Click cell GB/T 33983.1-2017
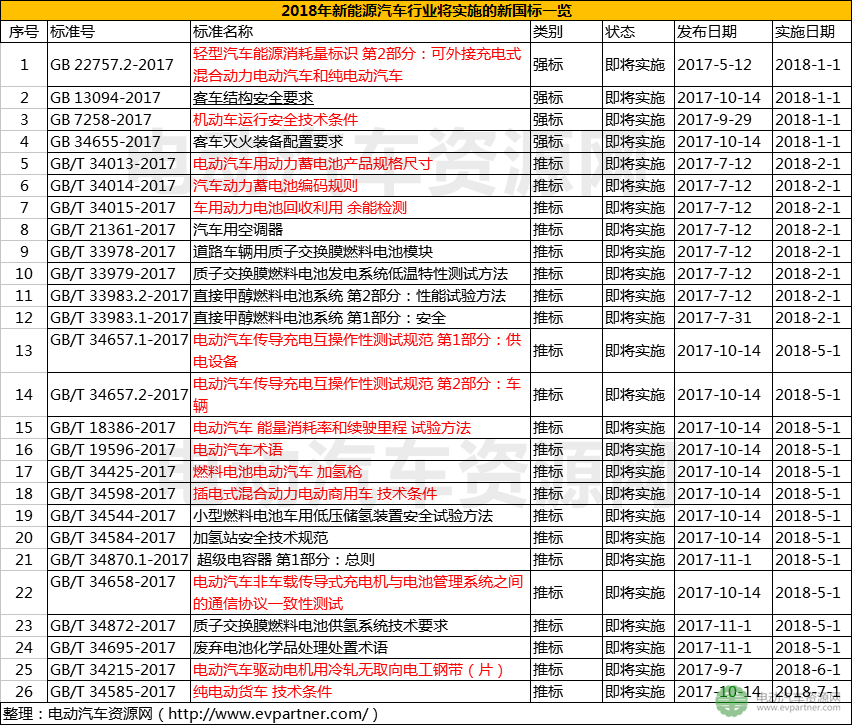 (x=119, y=318)
